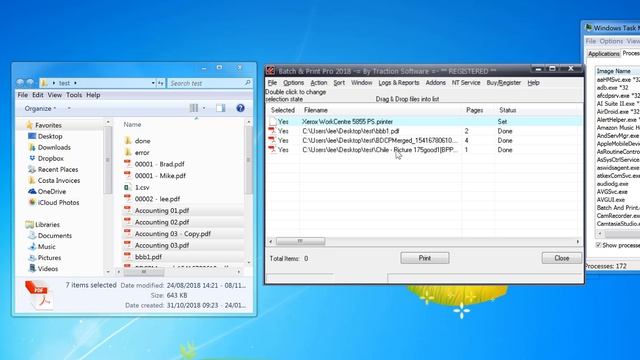Click the navigation pane vertical scrollbar thumb
Image resolution: width=640 pixels, height=360 pixels.
108,160
